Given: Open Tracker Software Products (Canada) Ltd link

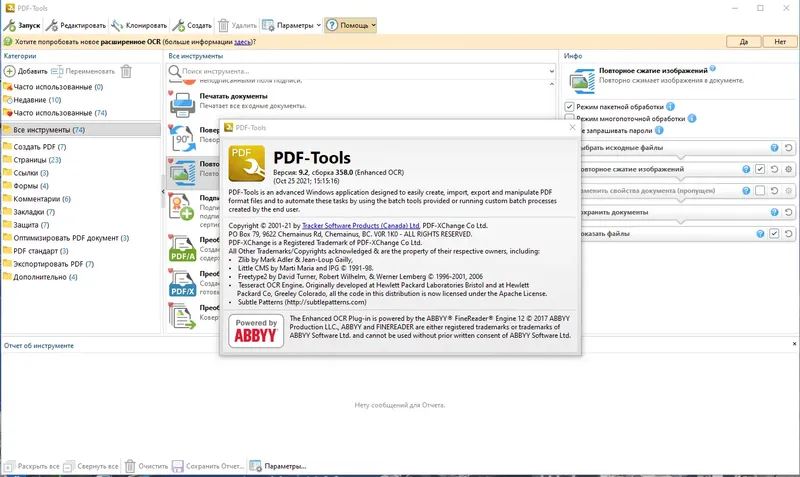Looking at the screenshot, I should (361, 225).
